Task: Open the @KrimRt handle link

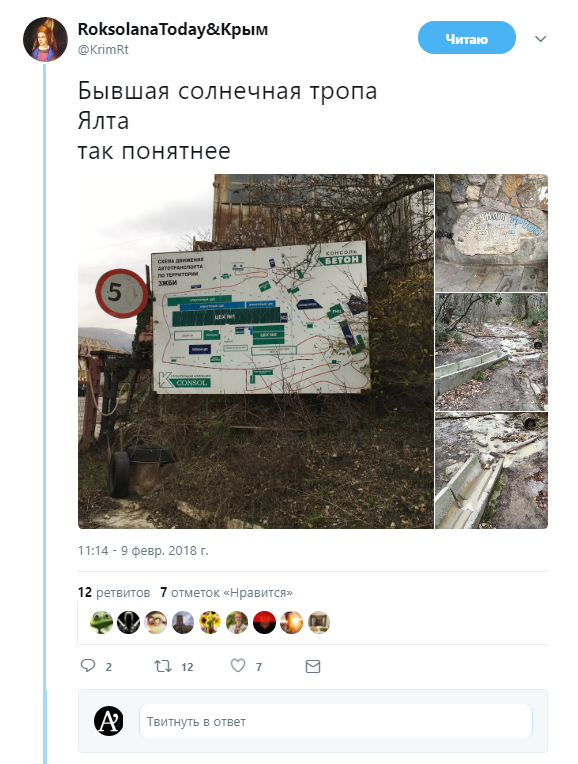Action: pos(103,50)
